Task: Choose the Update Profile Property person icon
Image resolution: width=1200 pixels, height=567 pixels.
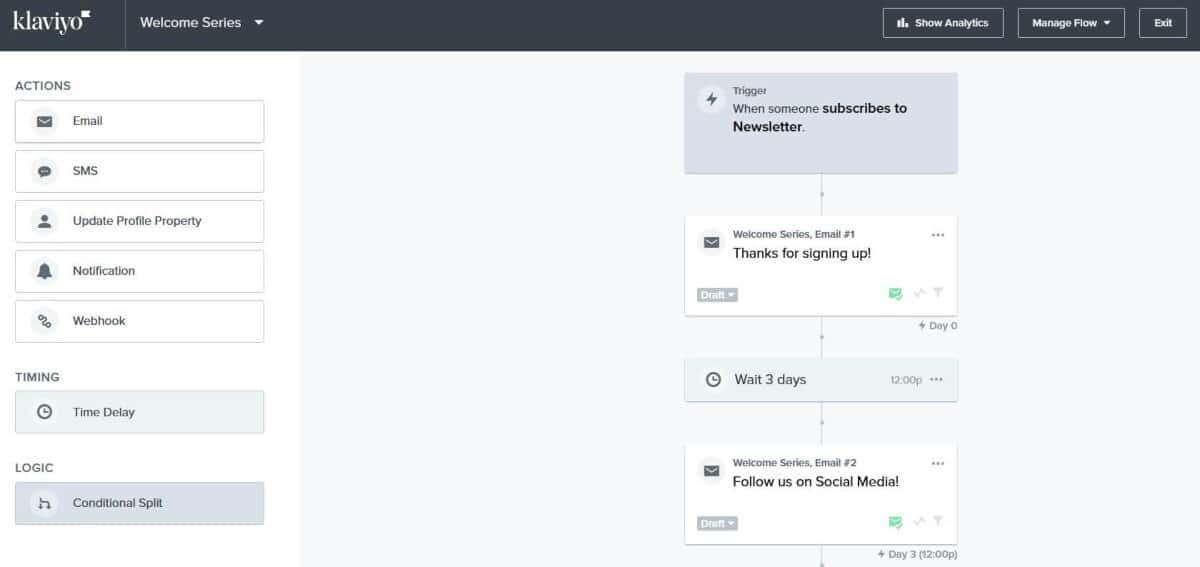Action: [x=44, y=221]
